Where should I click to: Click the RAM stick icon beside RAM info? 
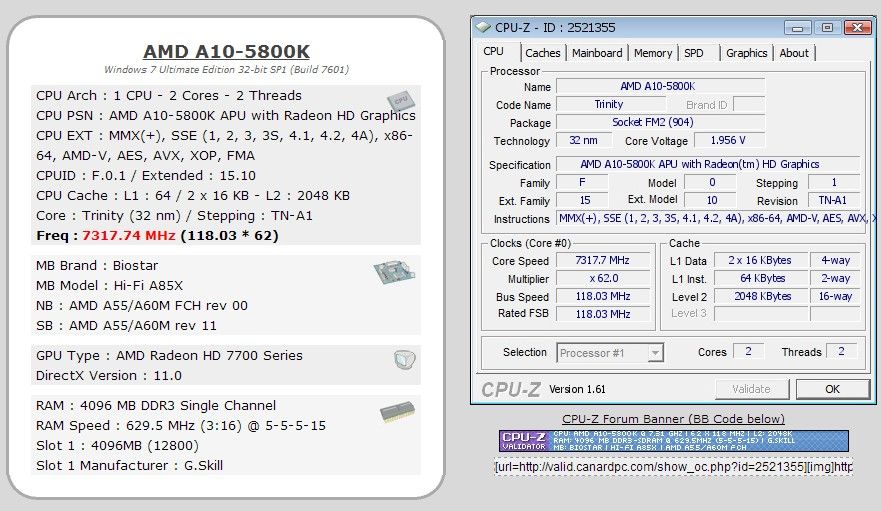(x=397, y=412)
